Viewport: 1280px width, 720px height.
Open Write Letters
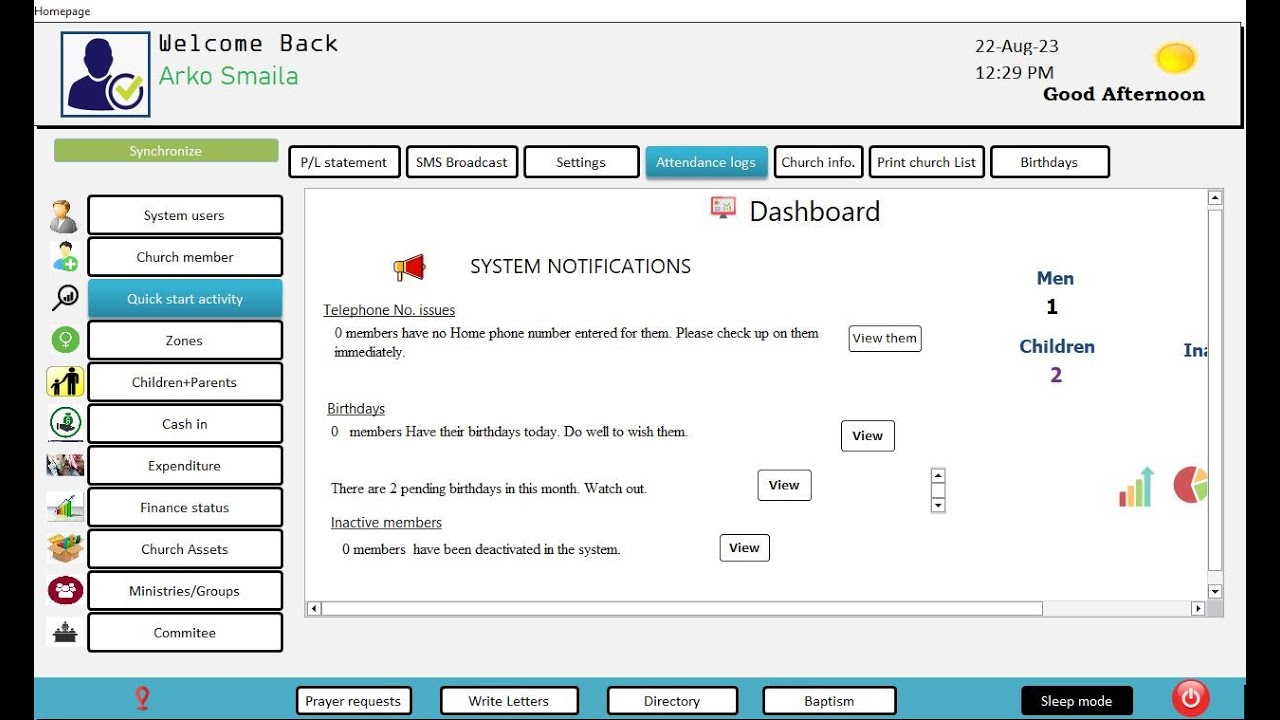(x=509, y=701)
